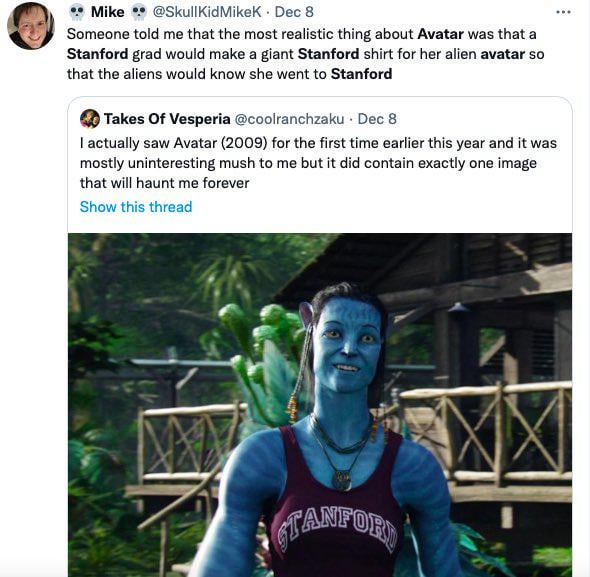Open the three-dot more options menu
590x577 pixels.
click(563, 12)
